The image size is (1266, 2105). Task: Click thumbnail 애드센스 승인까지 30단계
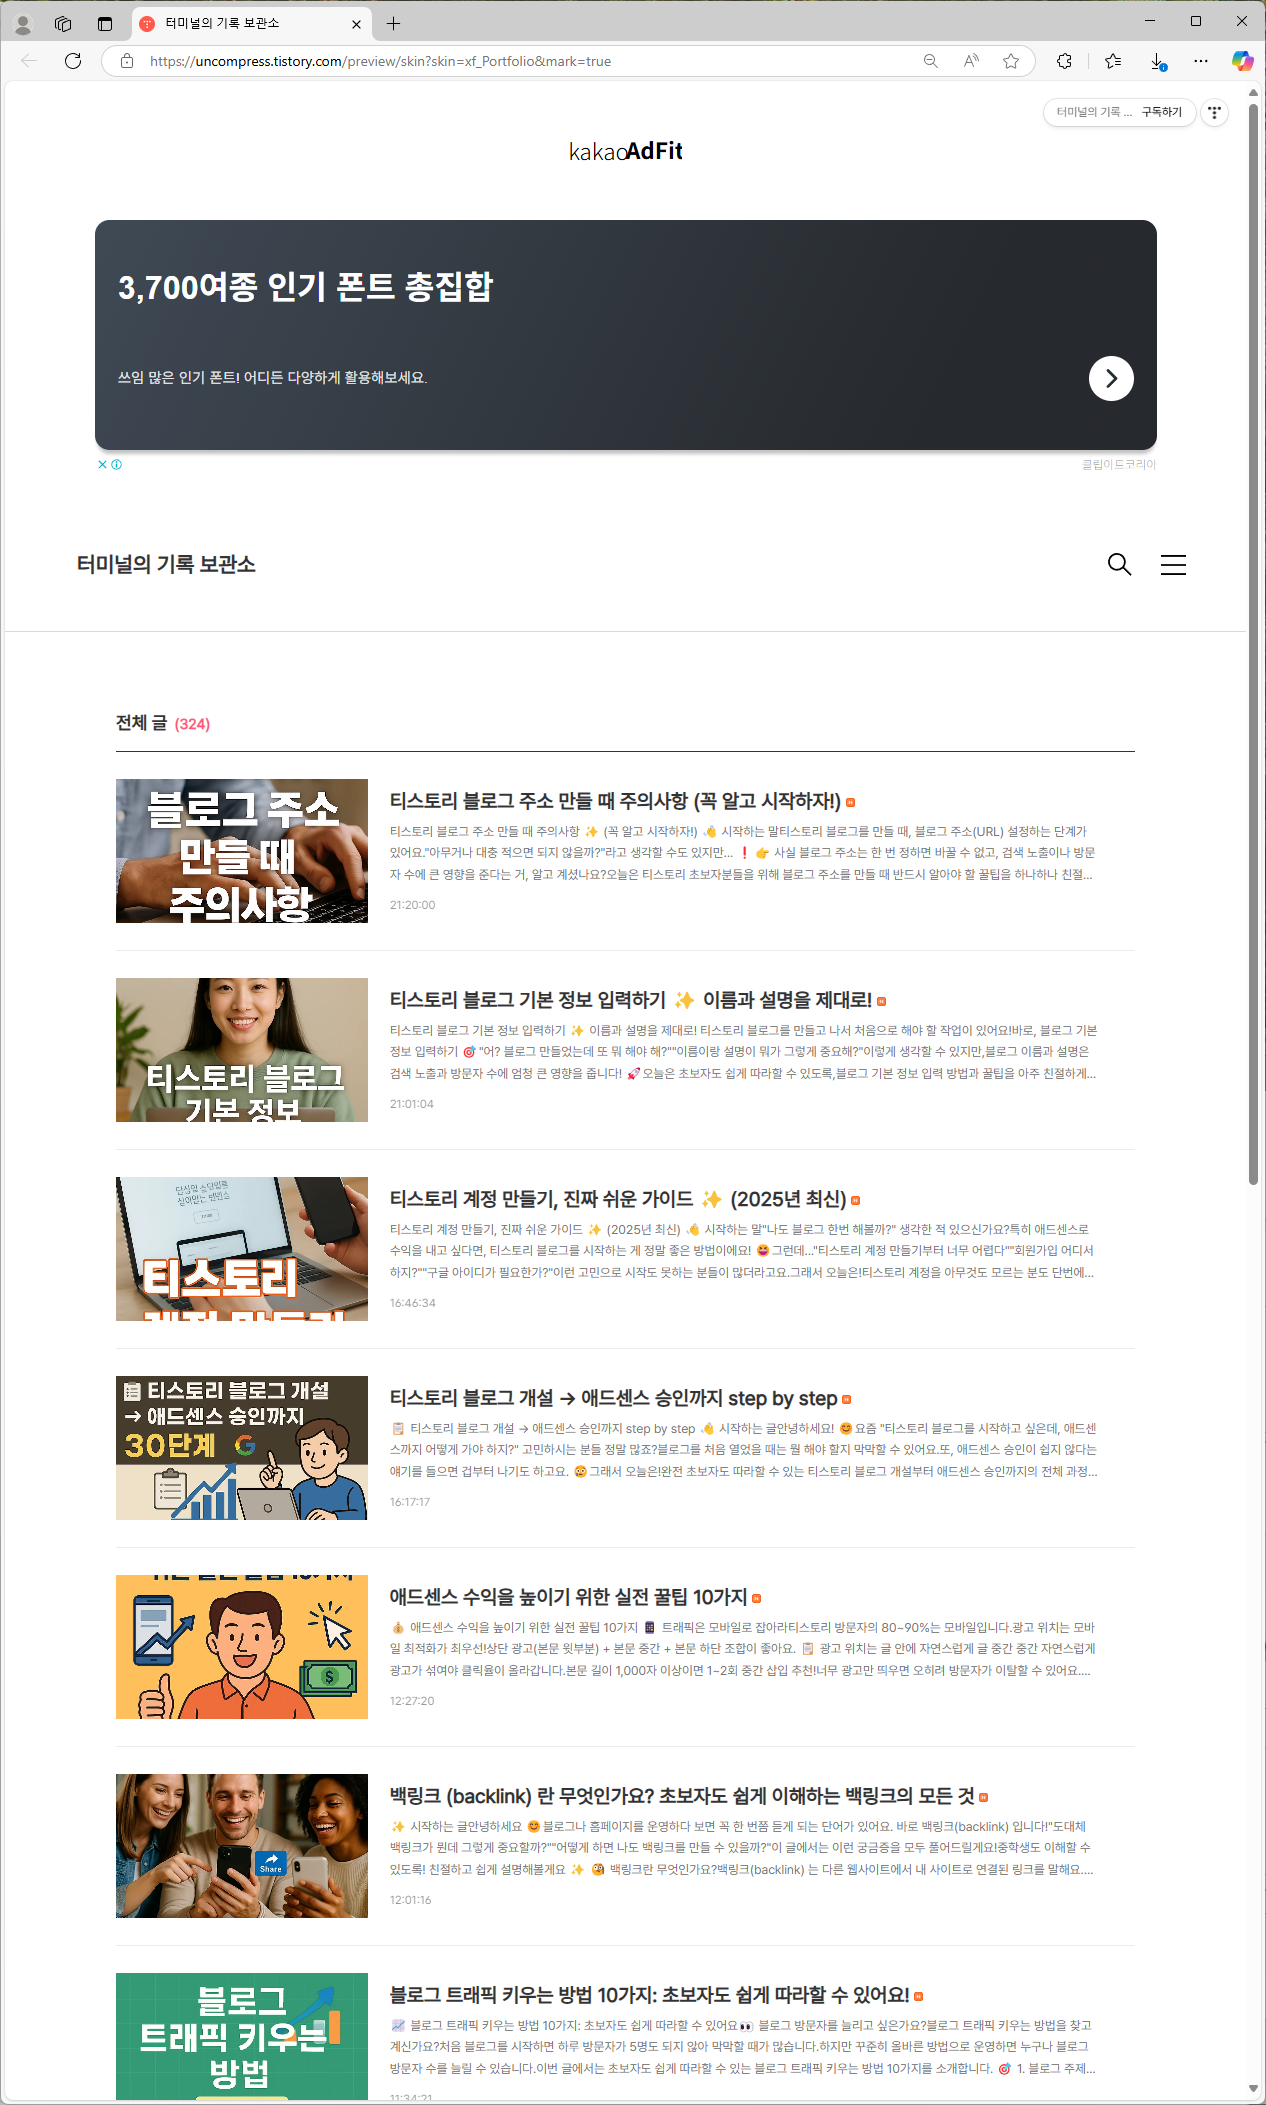pyautogui.click(x=242, y=1448)
